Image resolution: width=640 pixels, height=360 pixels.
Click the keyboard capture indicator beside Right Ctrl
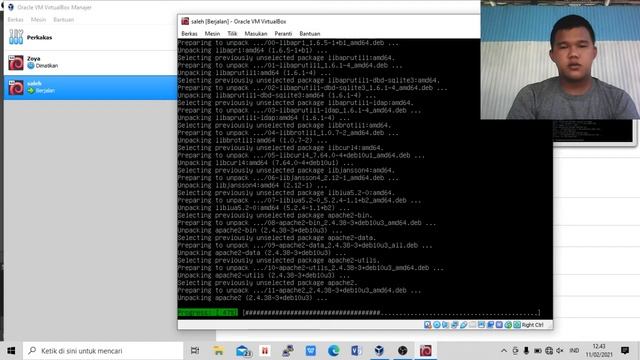[x=517, y=325]
